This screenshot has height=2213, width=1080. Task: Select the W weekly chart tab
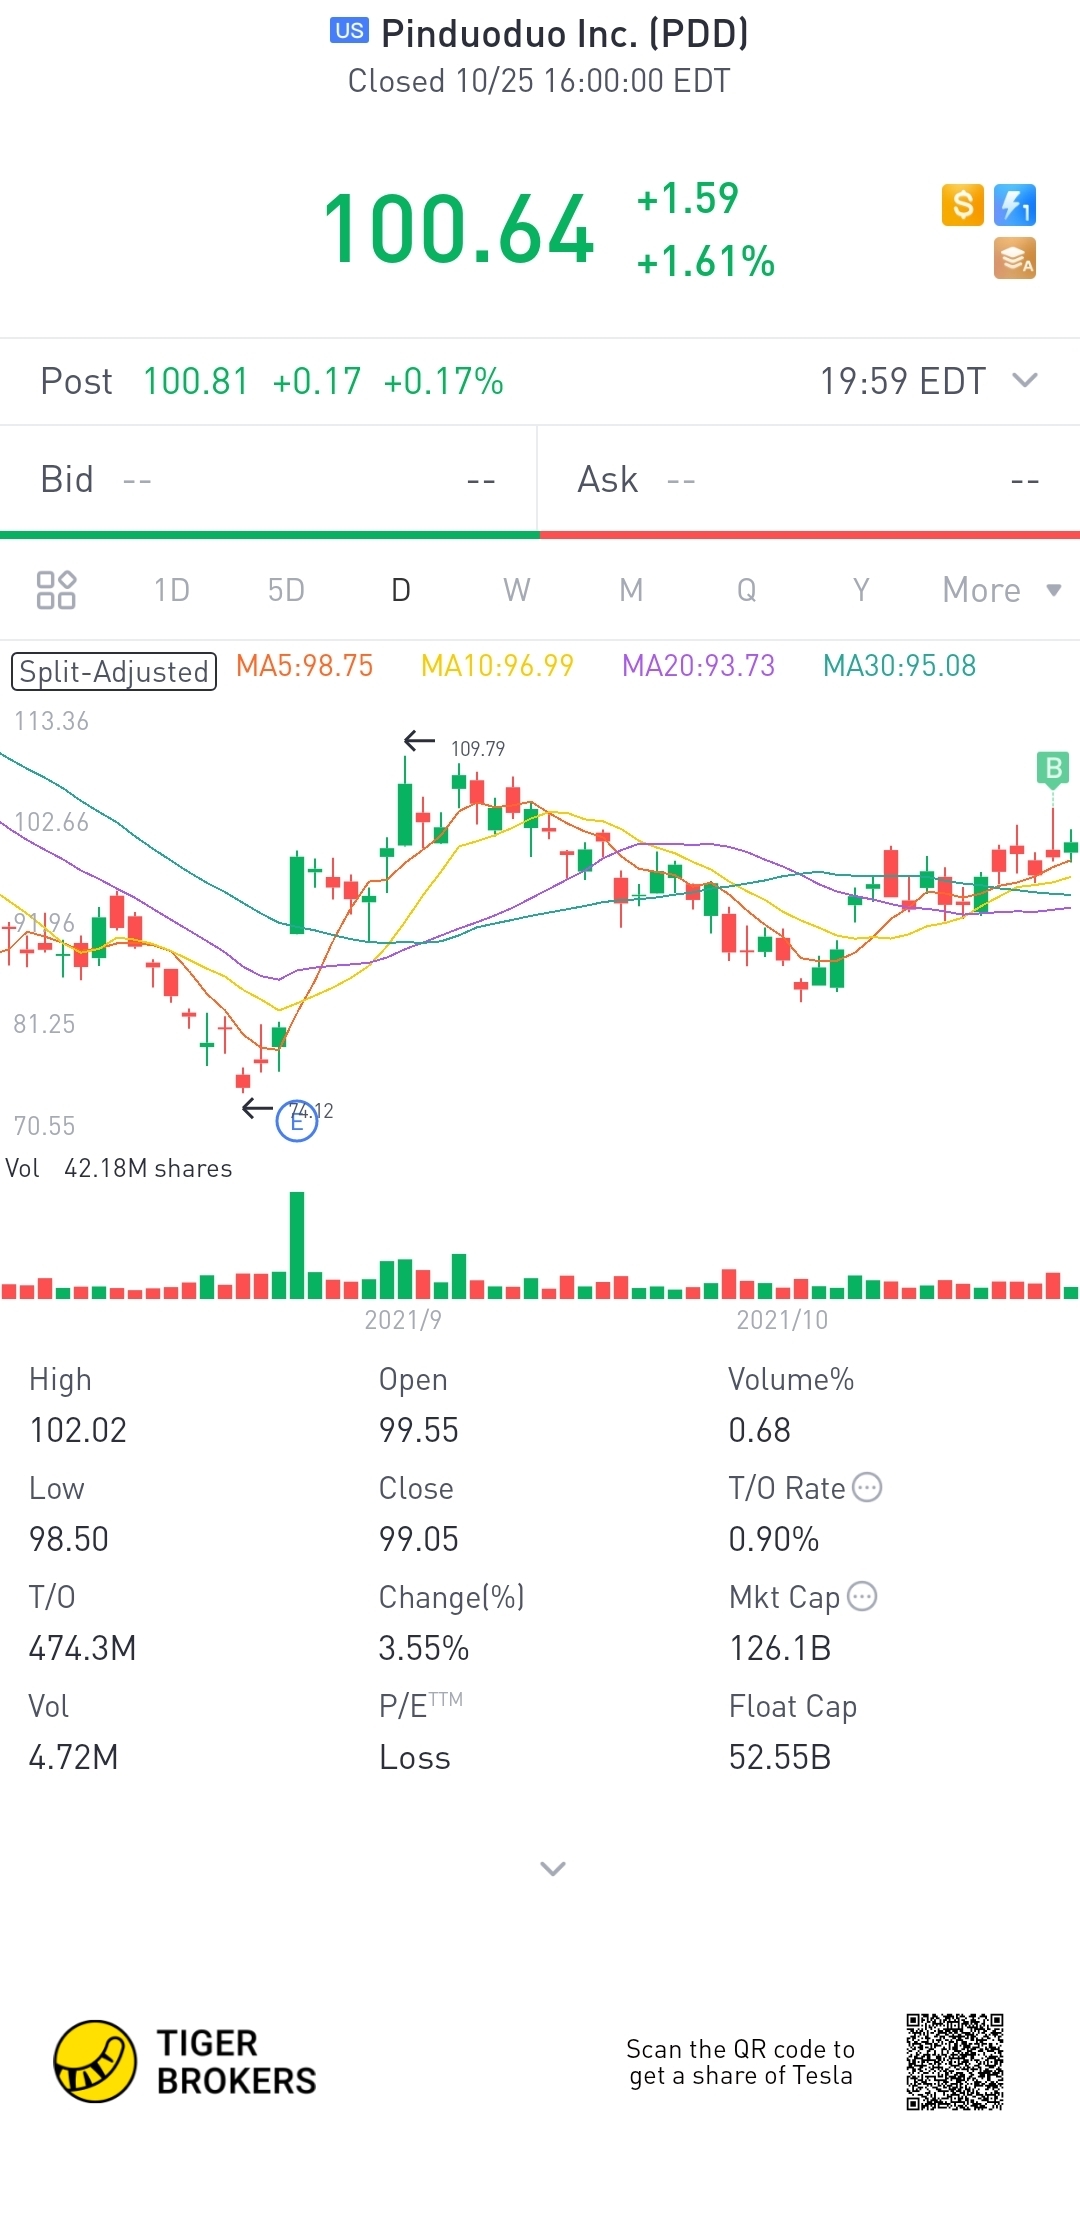tap(516, 590)
